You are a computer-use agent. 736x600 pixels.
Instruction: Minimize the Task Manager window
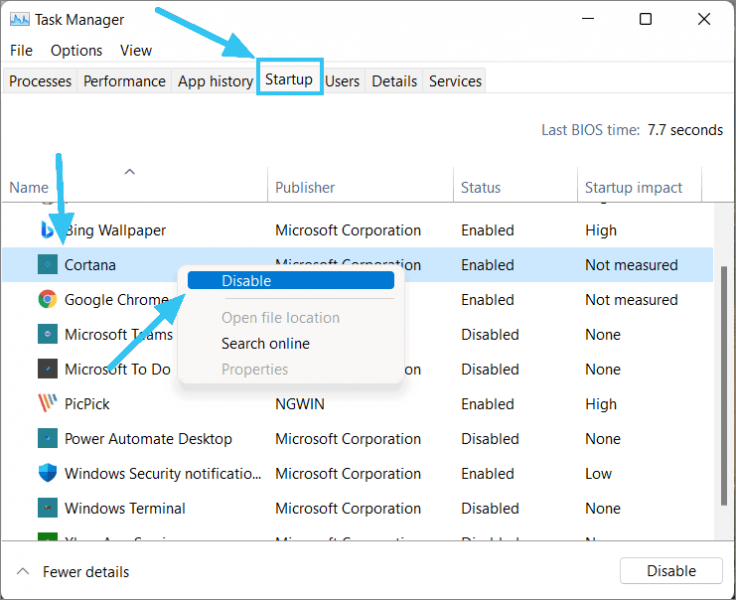tap(588, 19)
